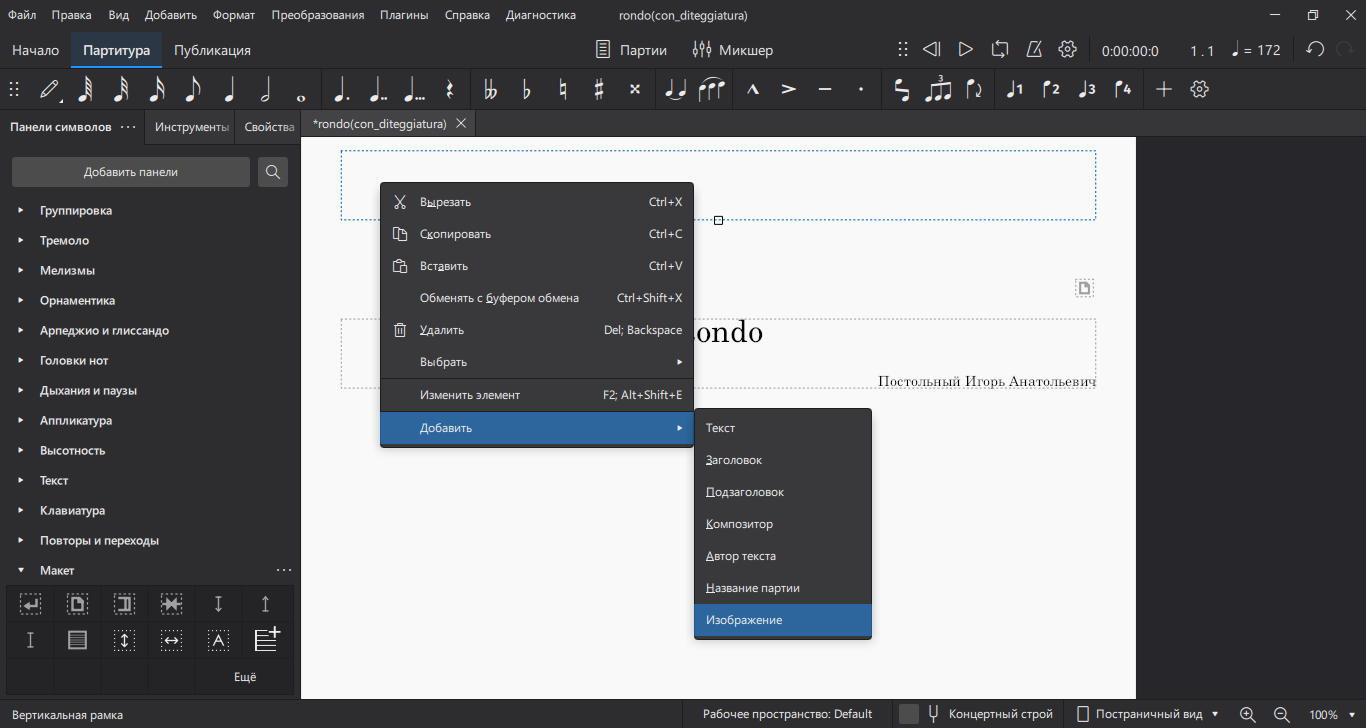Pick the system break icon in the Макет palette

coord(30,604)
